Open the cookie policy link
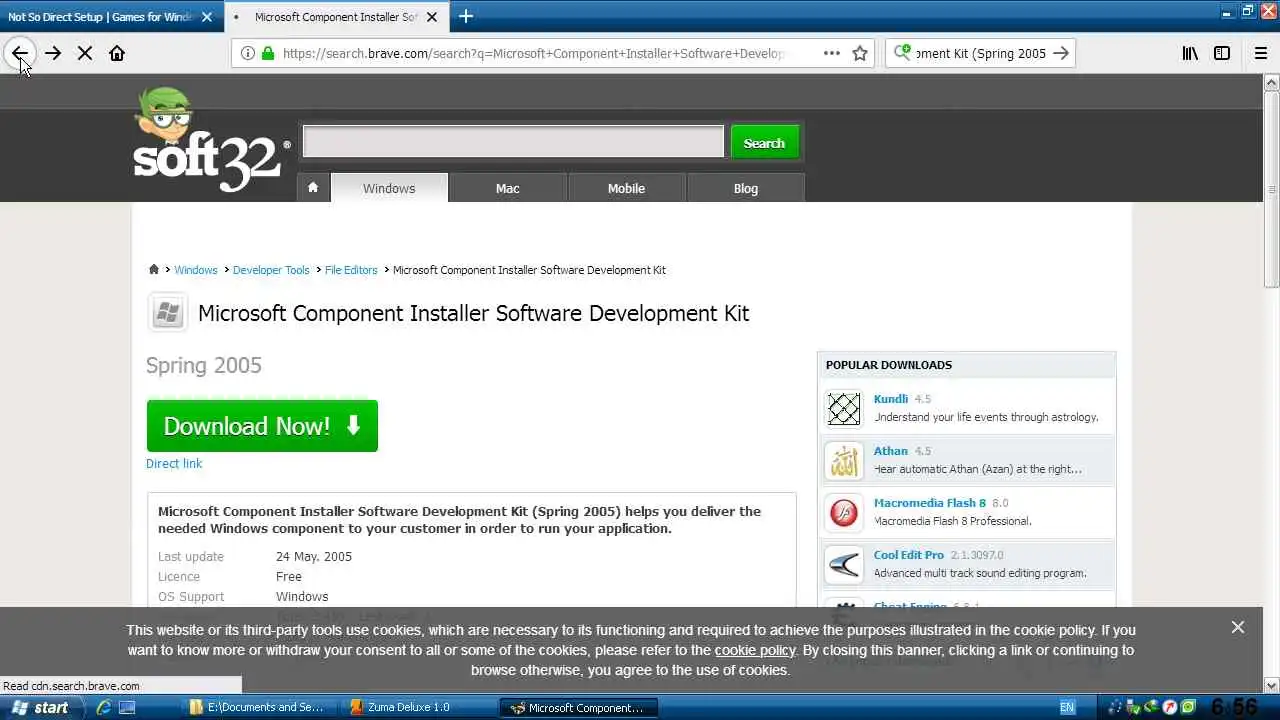 tap(755, 650)
